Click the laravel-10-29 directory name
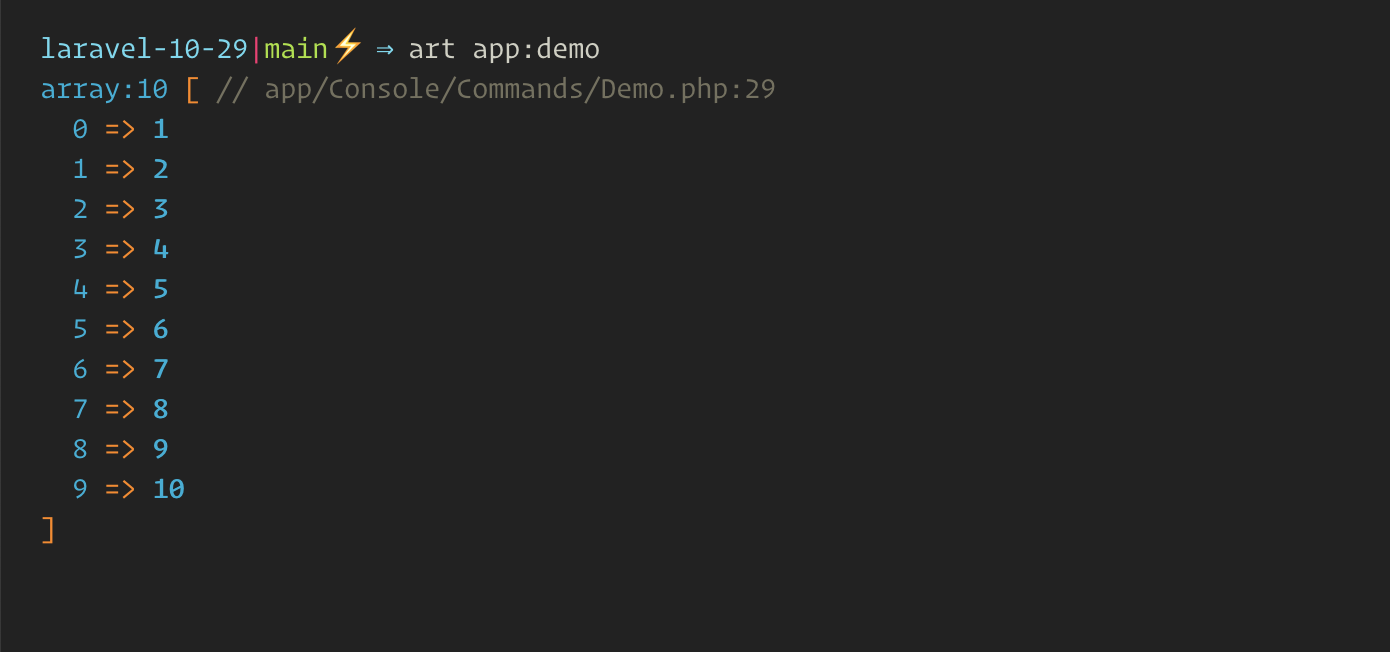 tap(144, 48)
